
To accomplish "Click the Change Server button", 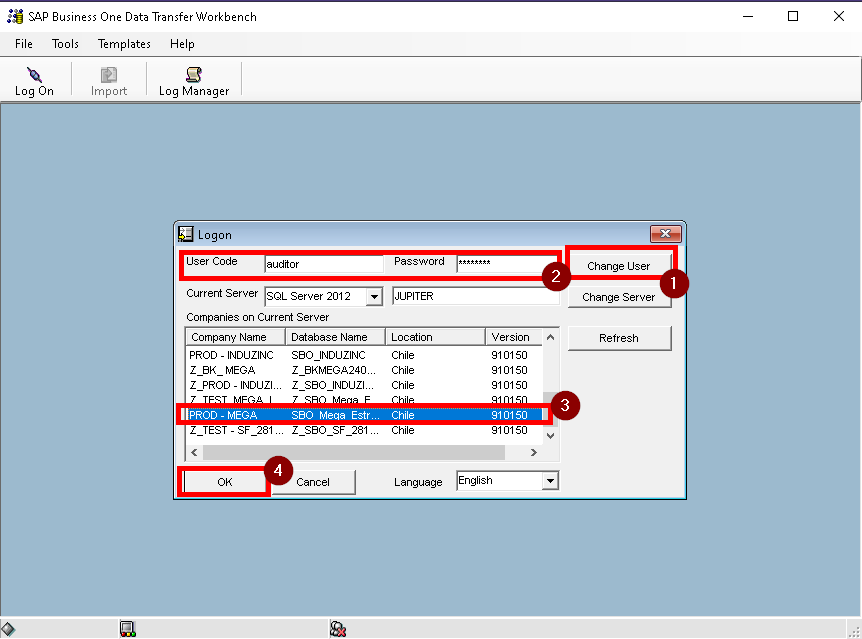I will point(618,297).
